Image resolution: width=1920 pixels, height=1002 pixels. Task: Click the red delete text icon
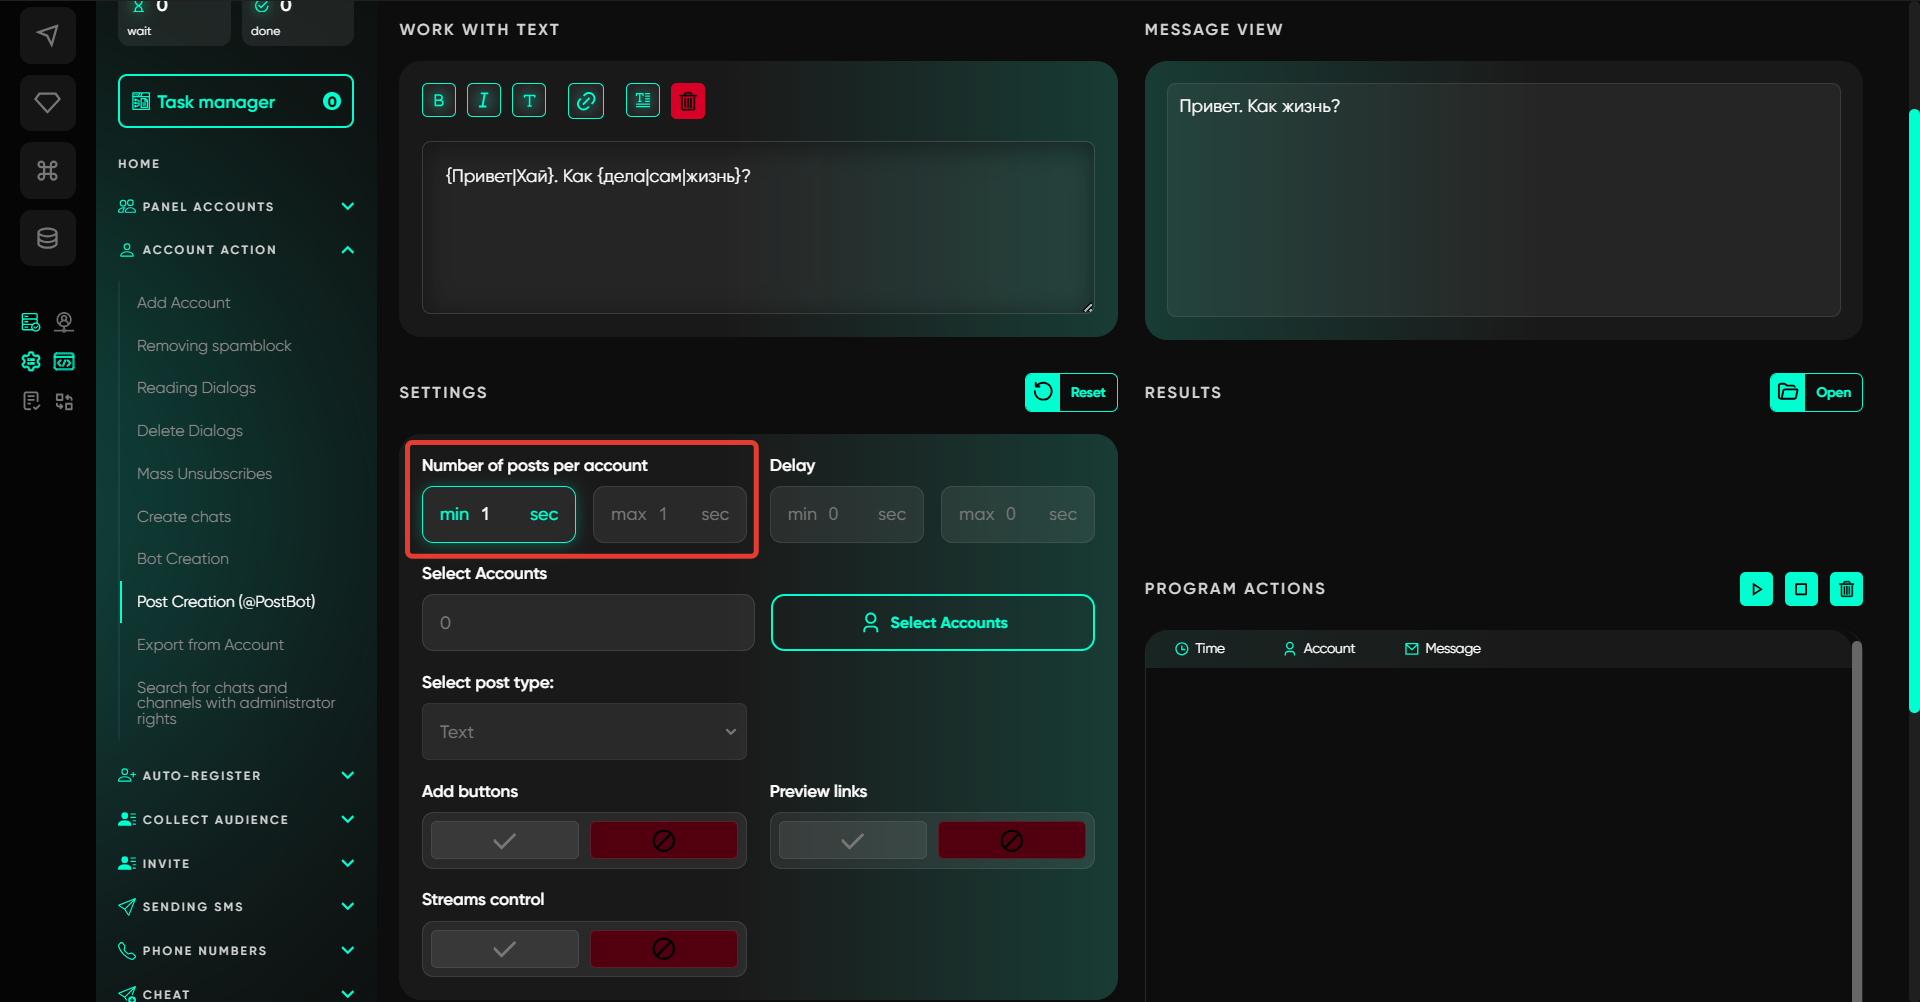(688, 101)
